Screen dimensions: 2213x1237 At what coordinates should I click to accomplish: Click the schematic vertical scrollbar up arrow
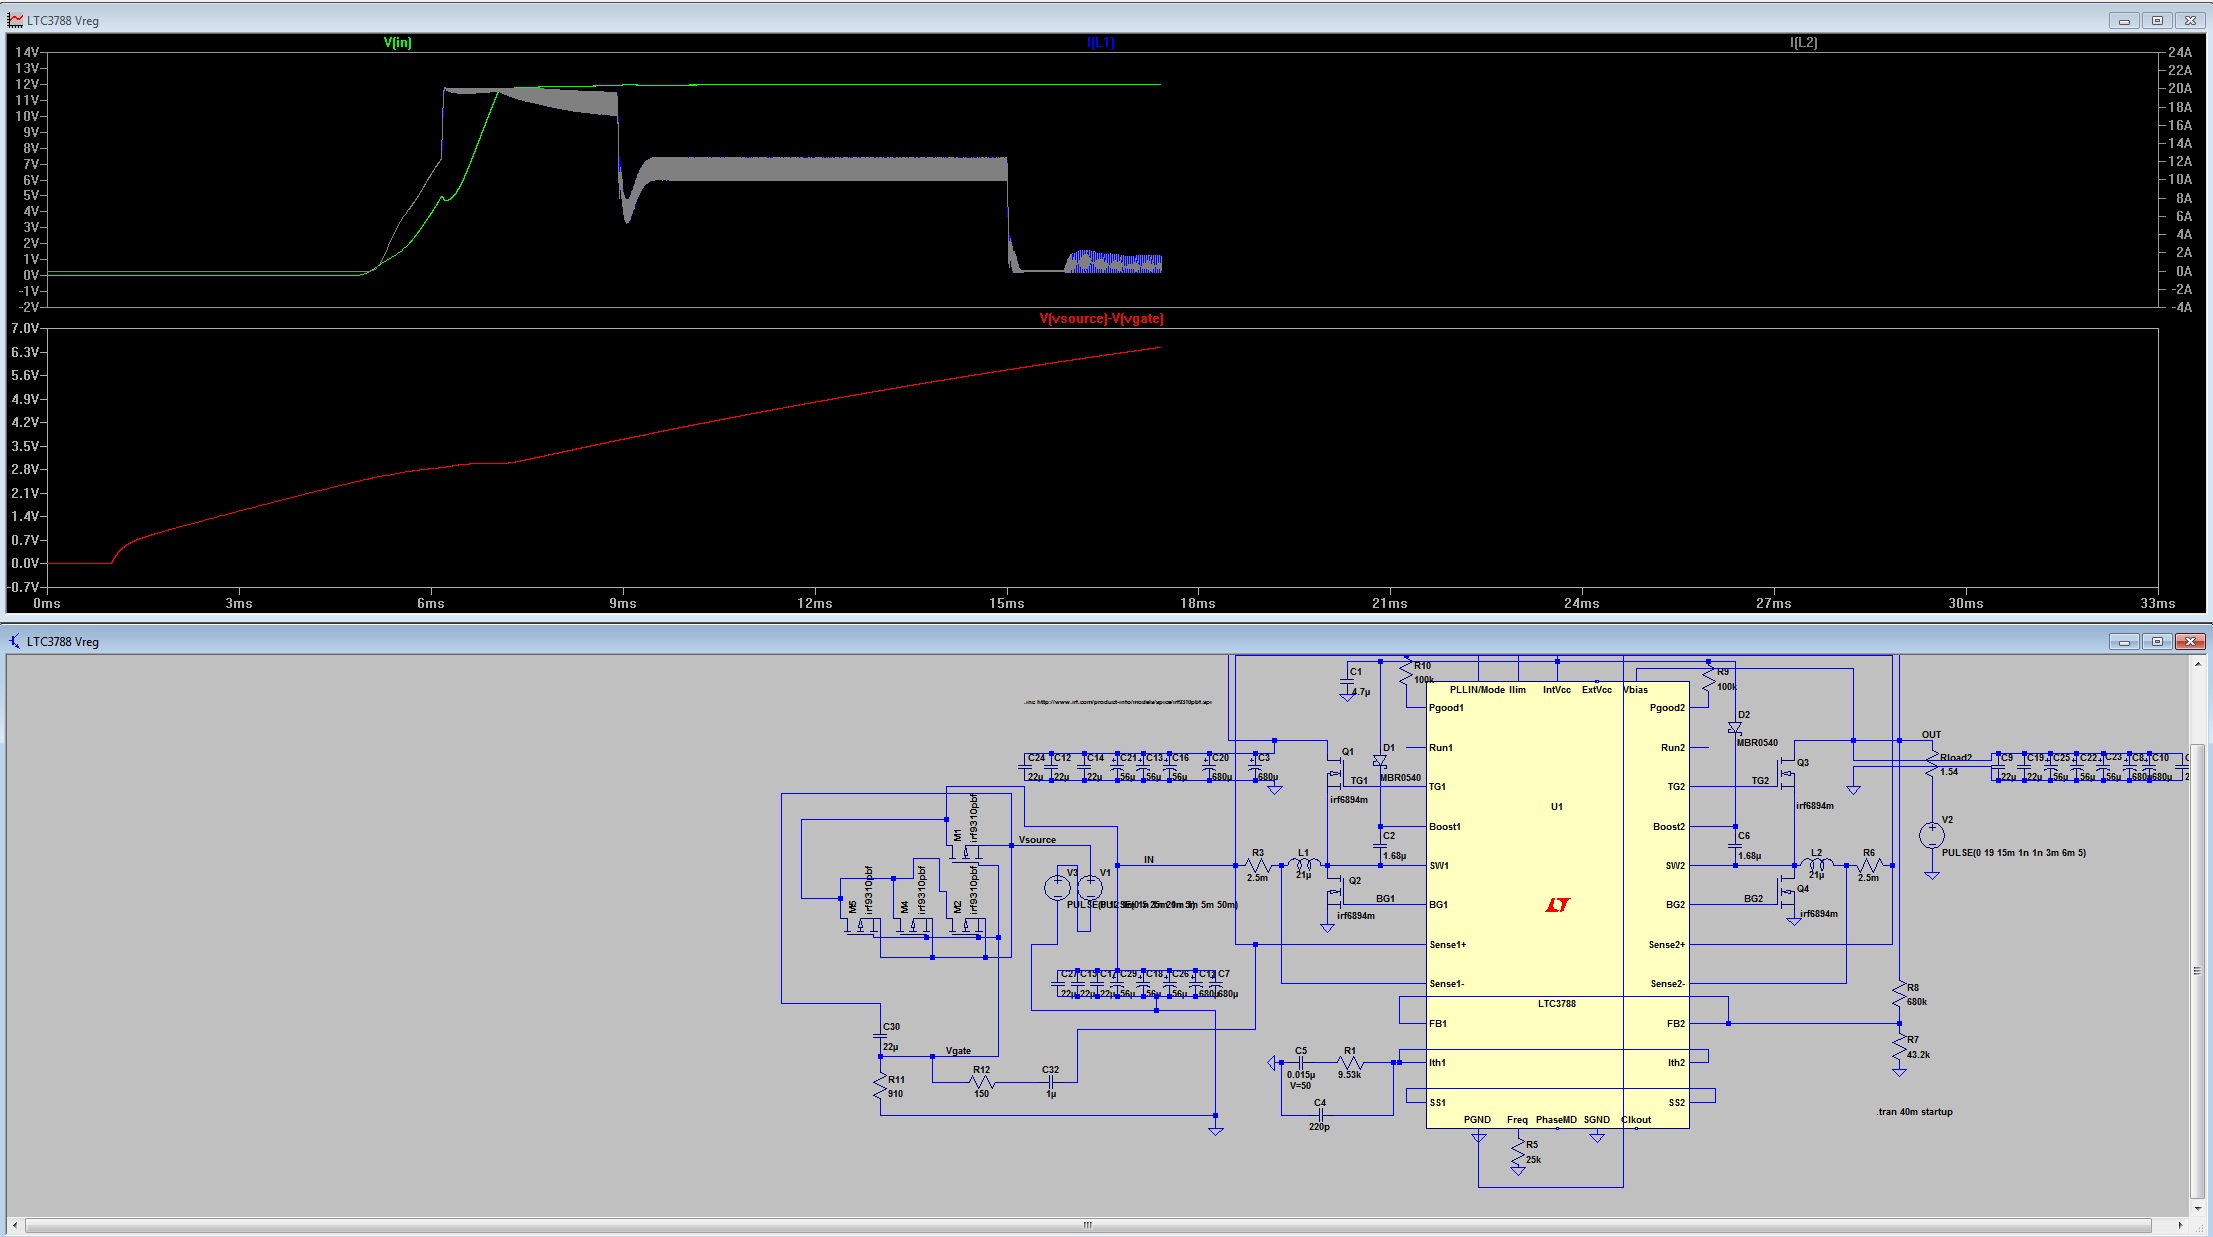pos(2197,665)
